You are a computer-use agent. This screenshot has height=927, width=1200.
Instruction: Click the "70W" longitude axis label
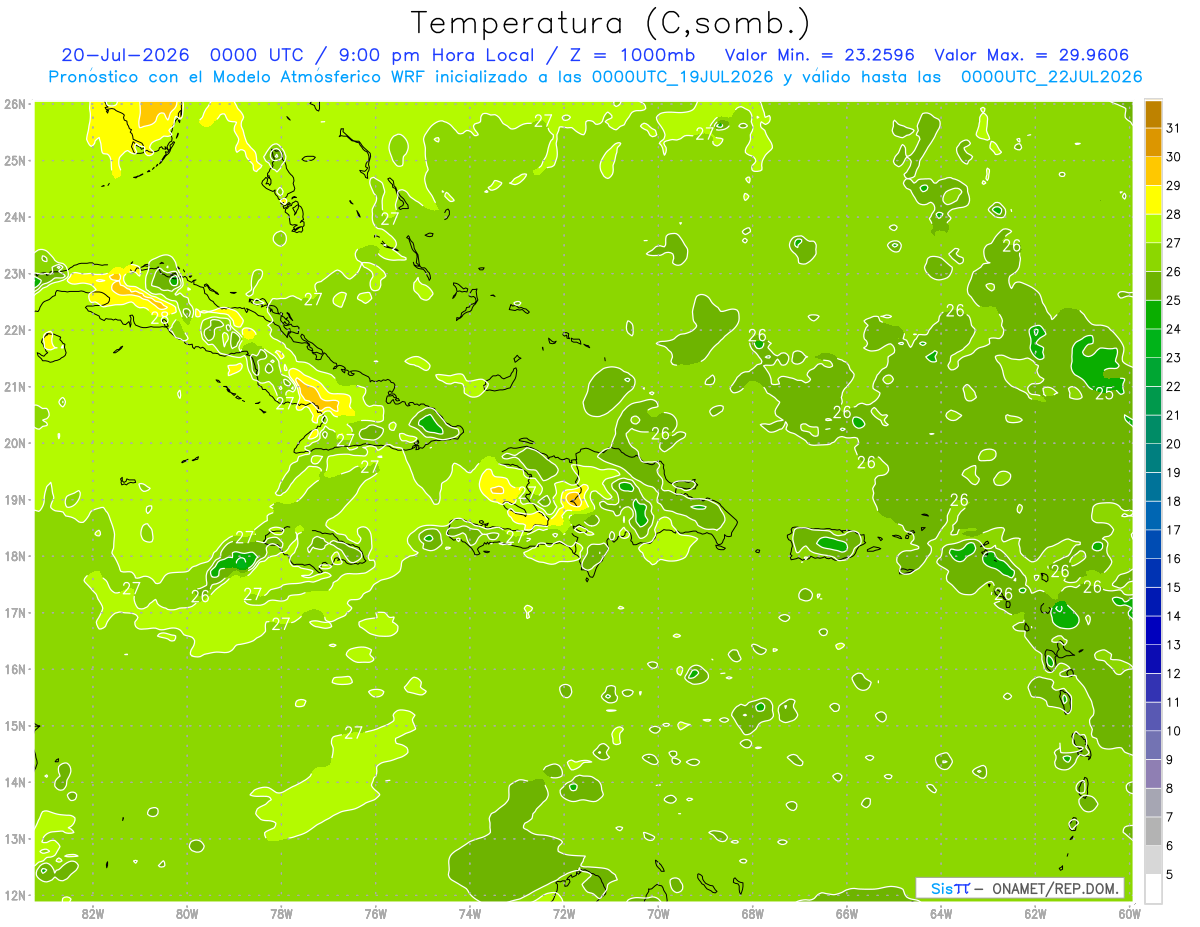click(658, 913)
